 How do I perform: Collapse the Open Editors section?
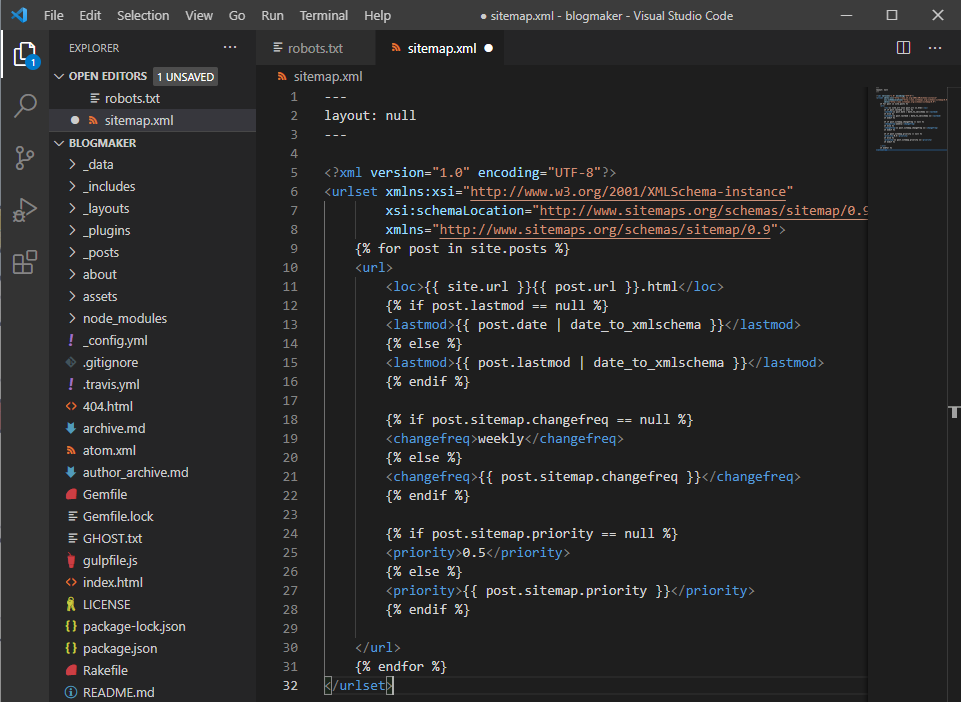tap(59, 76)
